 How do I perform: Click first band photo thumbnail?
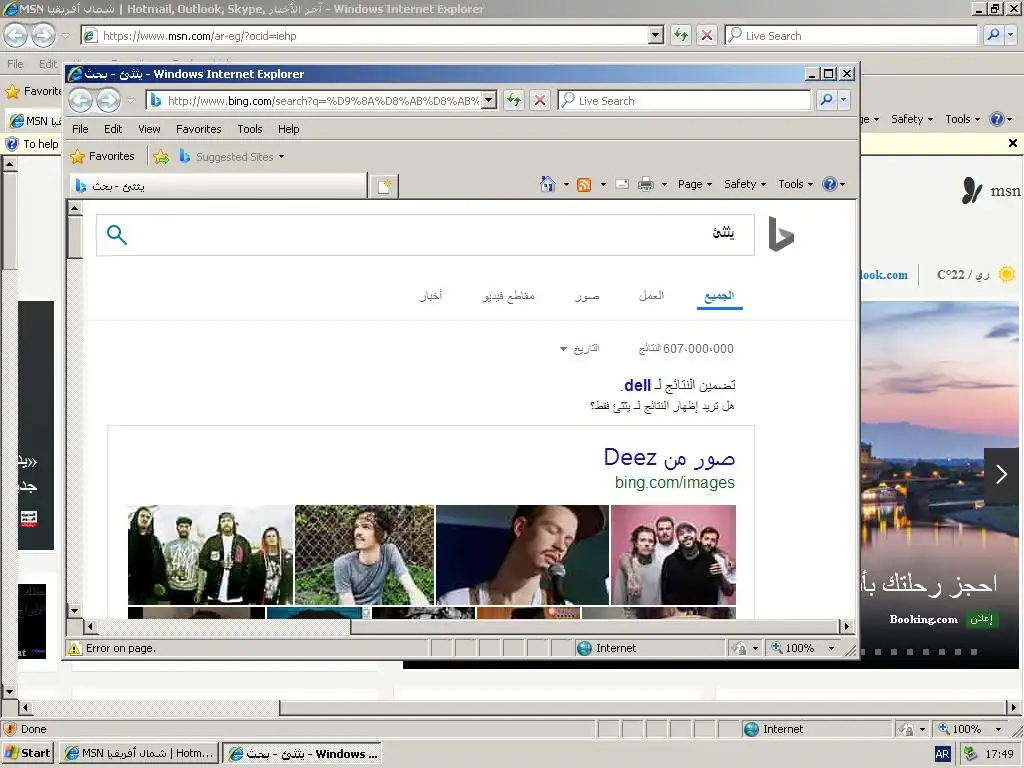(x=211, y=554)
